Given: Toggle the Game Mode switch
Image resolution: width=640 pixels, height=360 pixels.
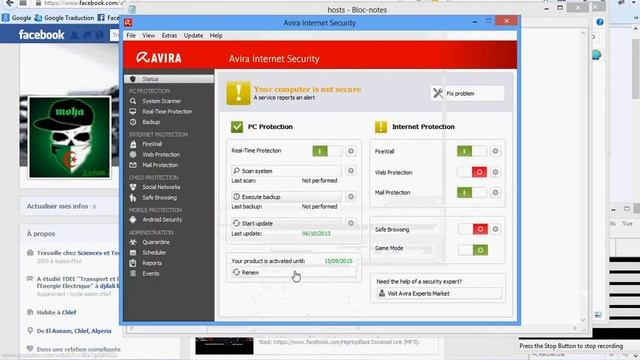Looking at the screenshot, I should 473,249.
